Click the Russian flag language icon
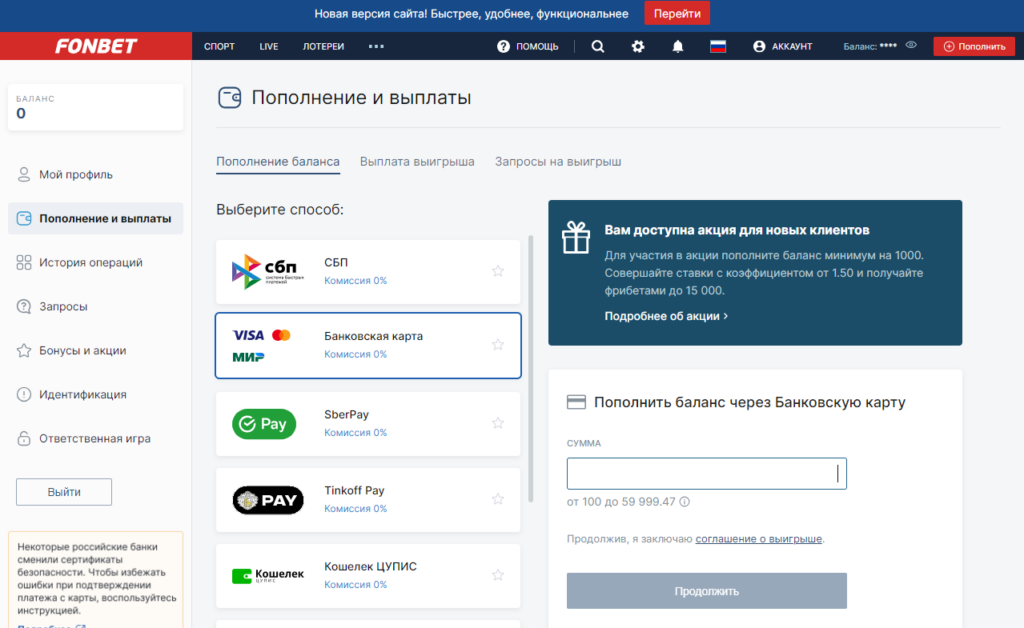Screen dimensions: 1024x628 pos(718,46)
